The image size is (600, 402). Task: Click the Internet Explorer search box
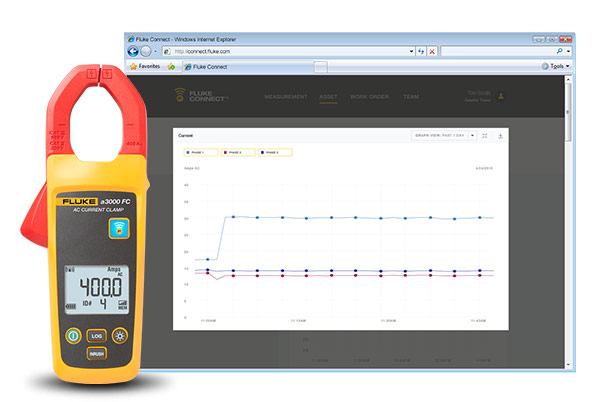pyautogui.click(x=497, y=51)
